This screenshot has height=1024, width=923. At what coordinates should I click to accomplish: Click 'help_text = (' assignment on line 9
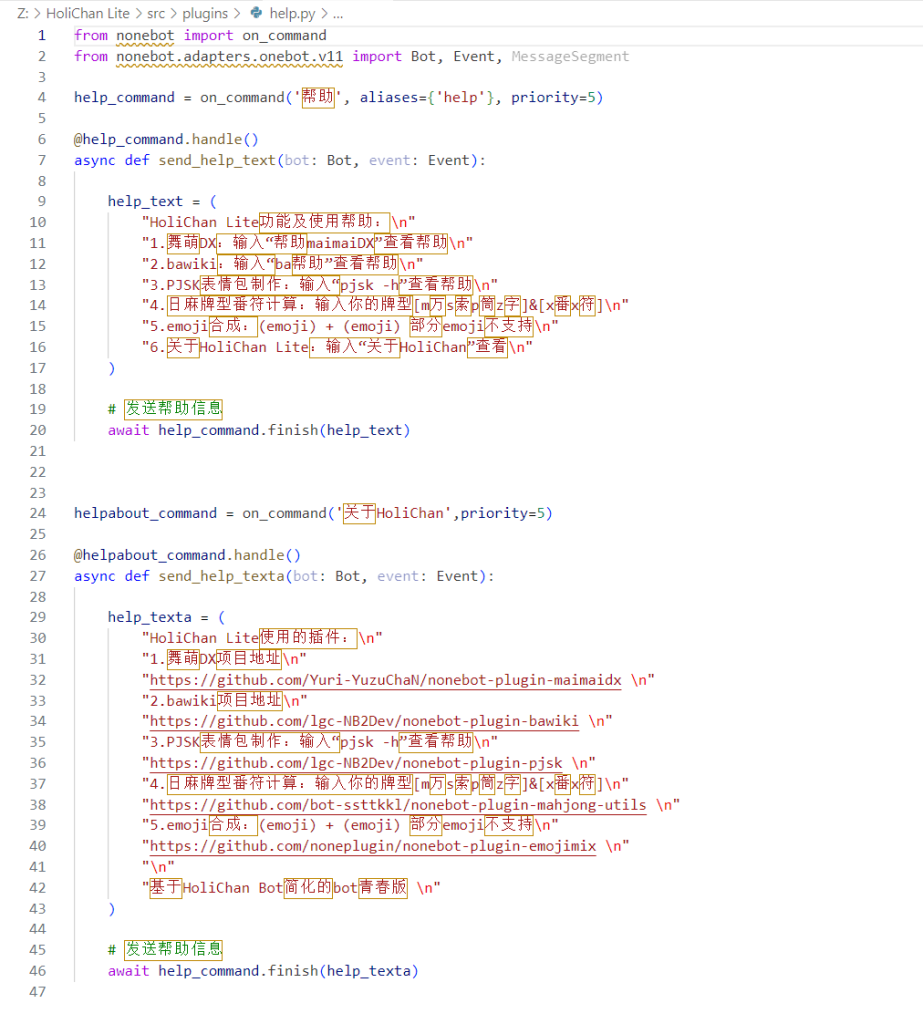(x=162, y=201)
